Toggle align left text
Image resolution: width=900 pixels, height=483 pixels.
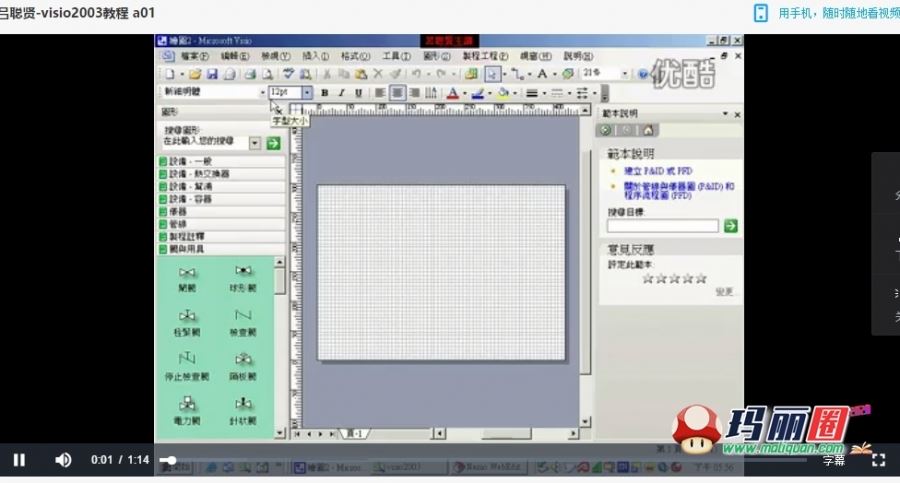[379, 93]
